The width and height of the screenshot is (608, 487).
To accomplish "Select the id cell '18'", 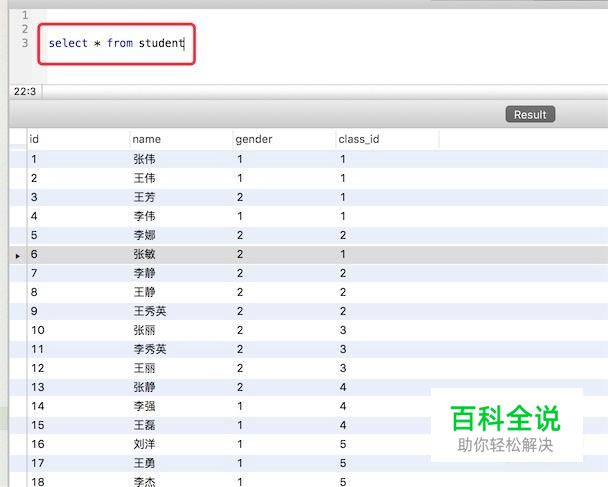I will 38,482.
